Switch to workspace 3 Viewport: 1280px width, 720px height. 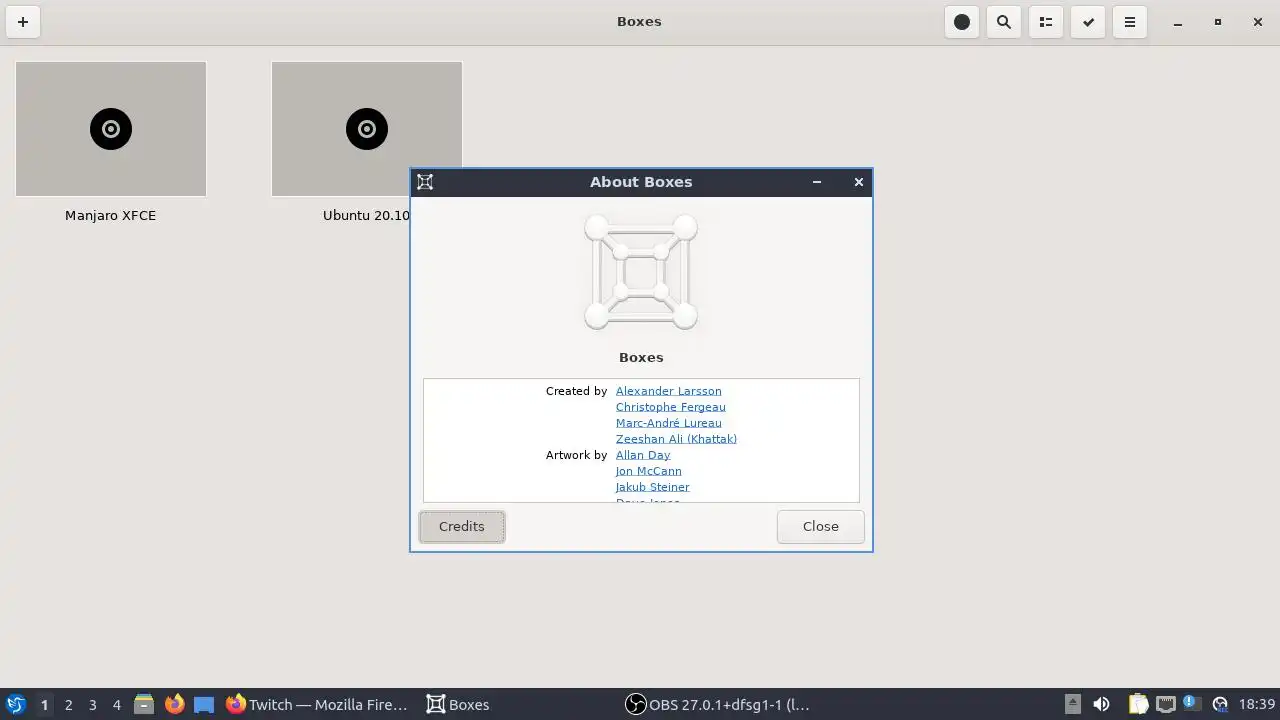(x=92, y=705)
